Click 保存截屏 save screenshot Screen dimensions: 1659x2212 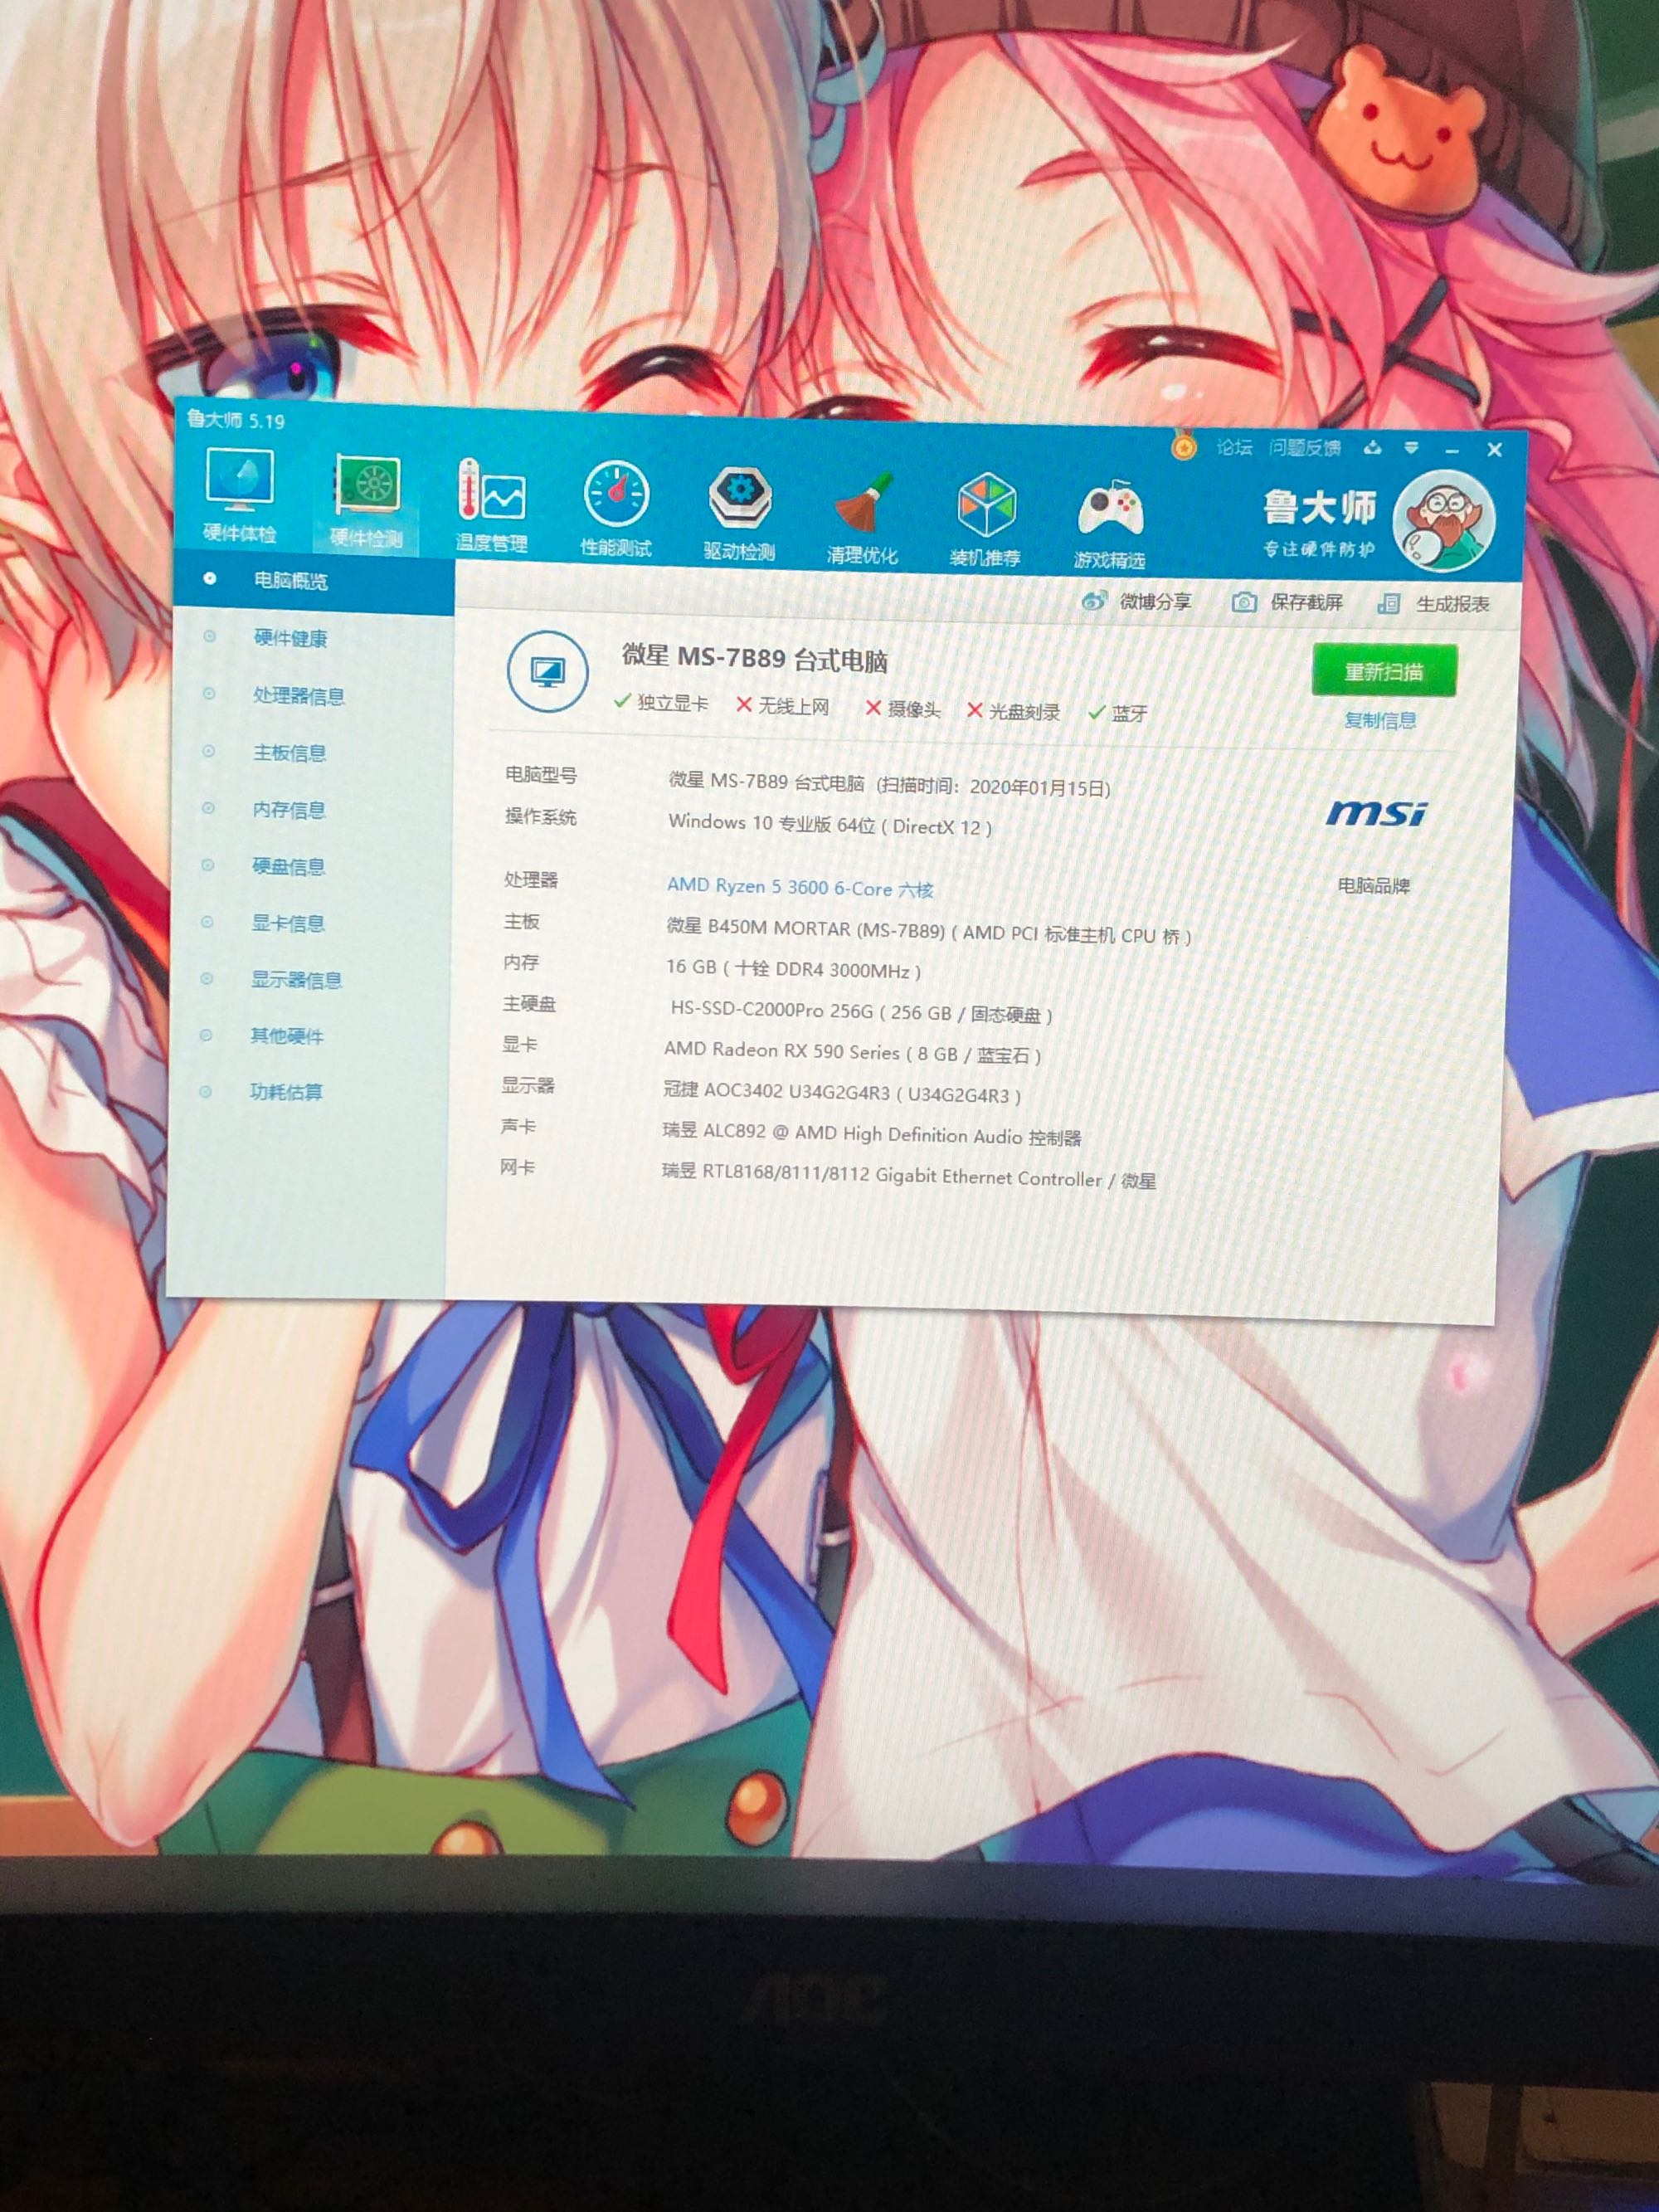coord(1287,602)
